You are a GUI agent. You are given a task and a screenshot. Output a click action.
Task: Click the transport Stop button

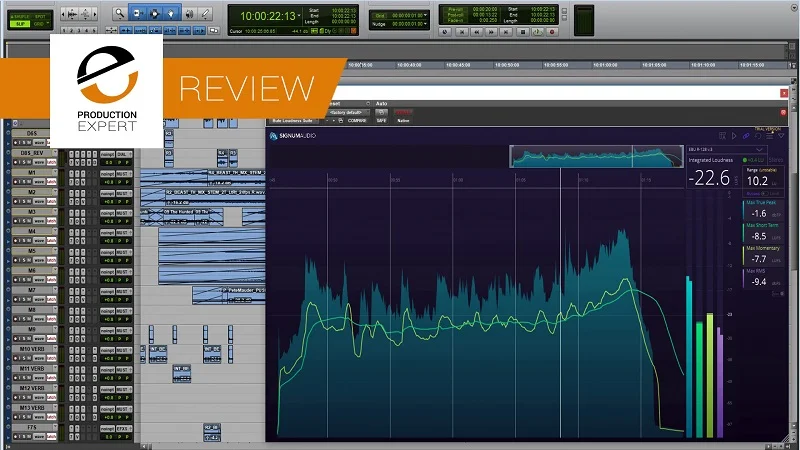tap(522, 32)
